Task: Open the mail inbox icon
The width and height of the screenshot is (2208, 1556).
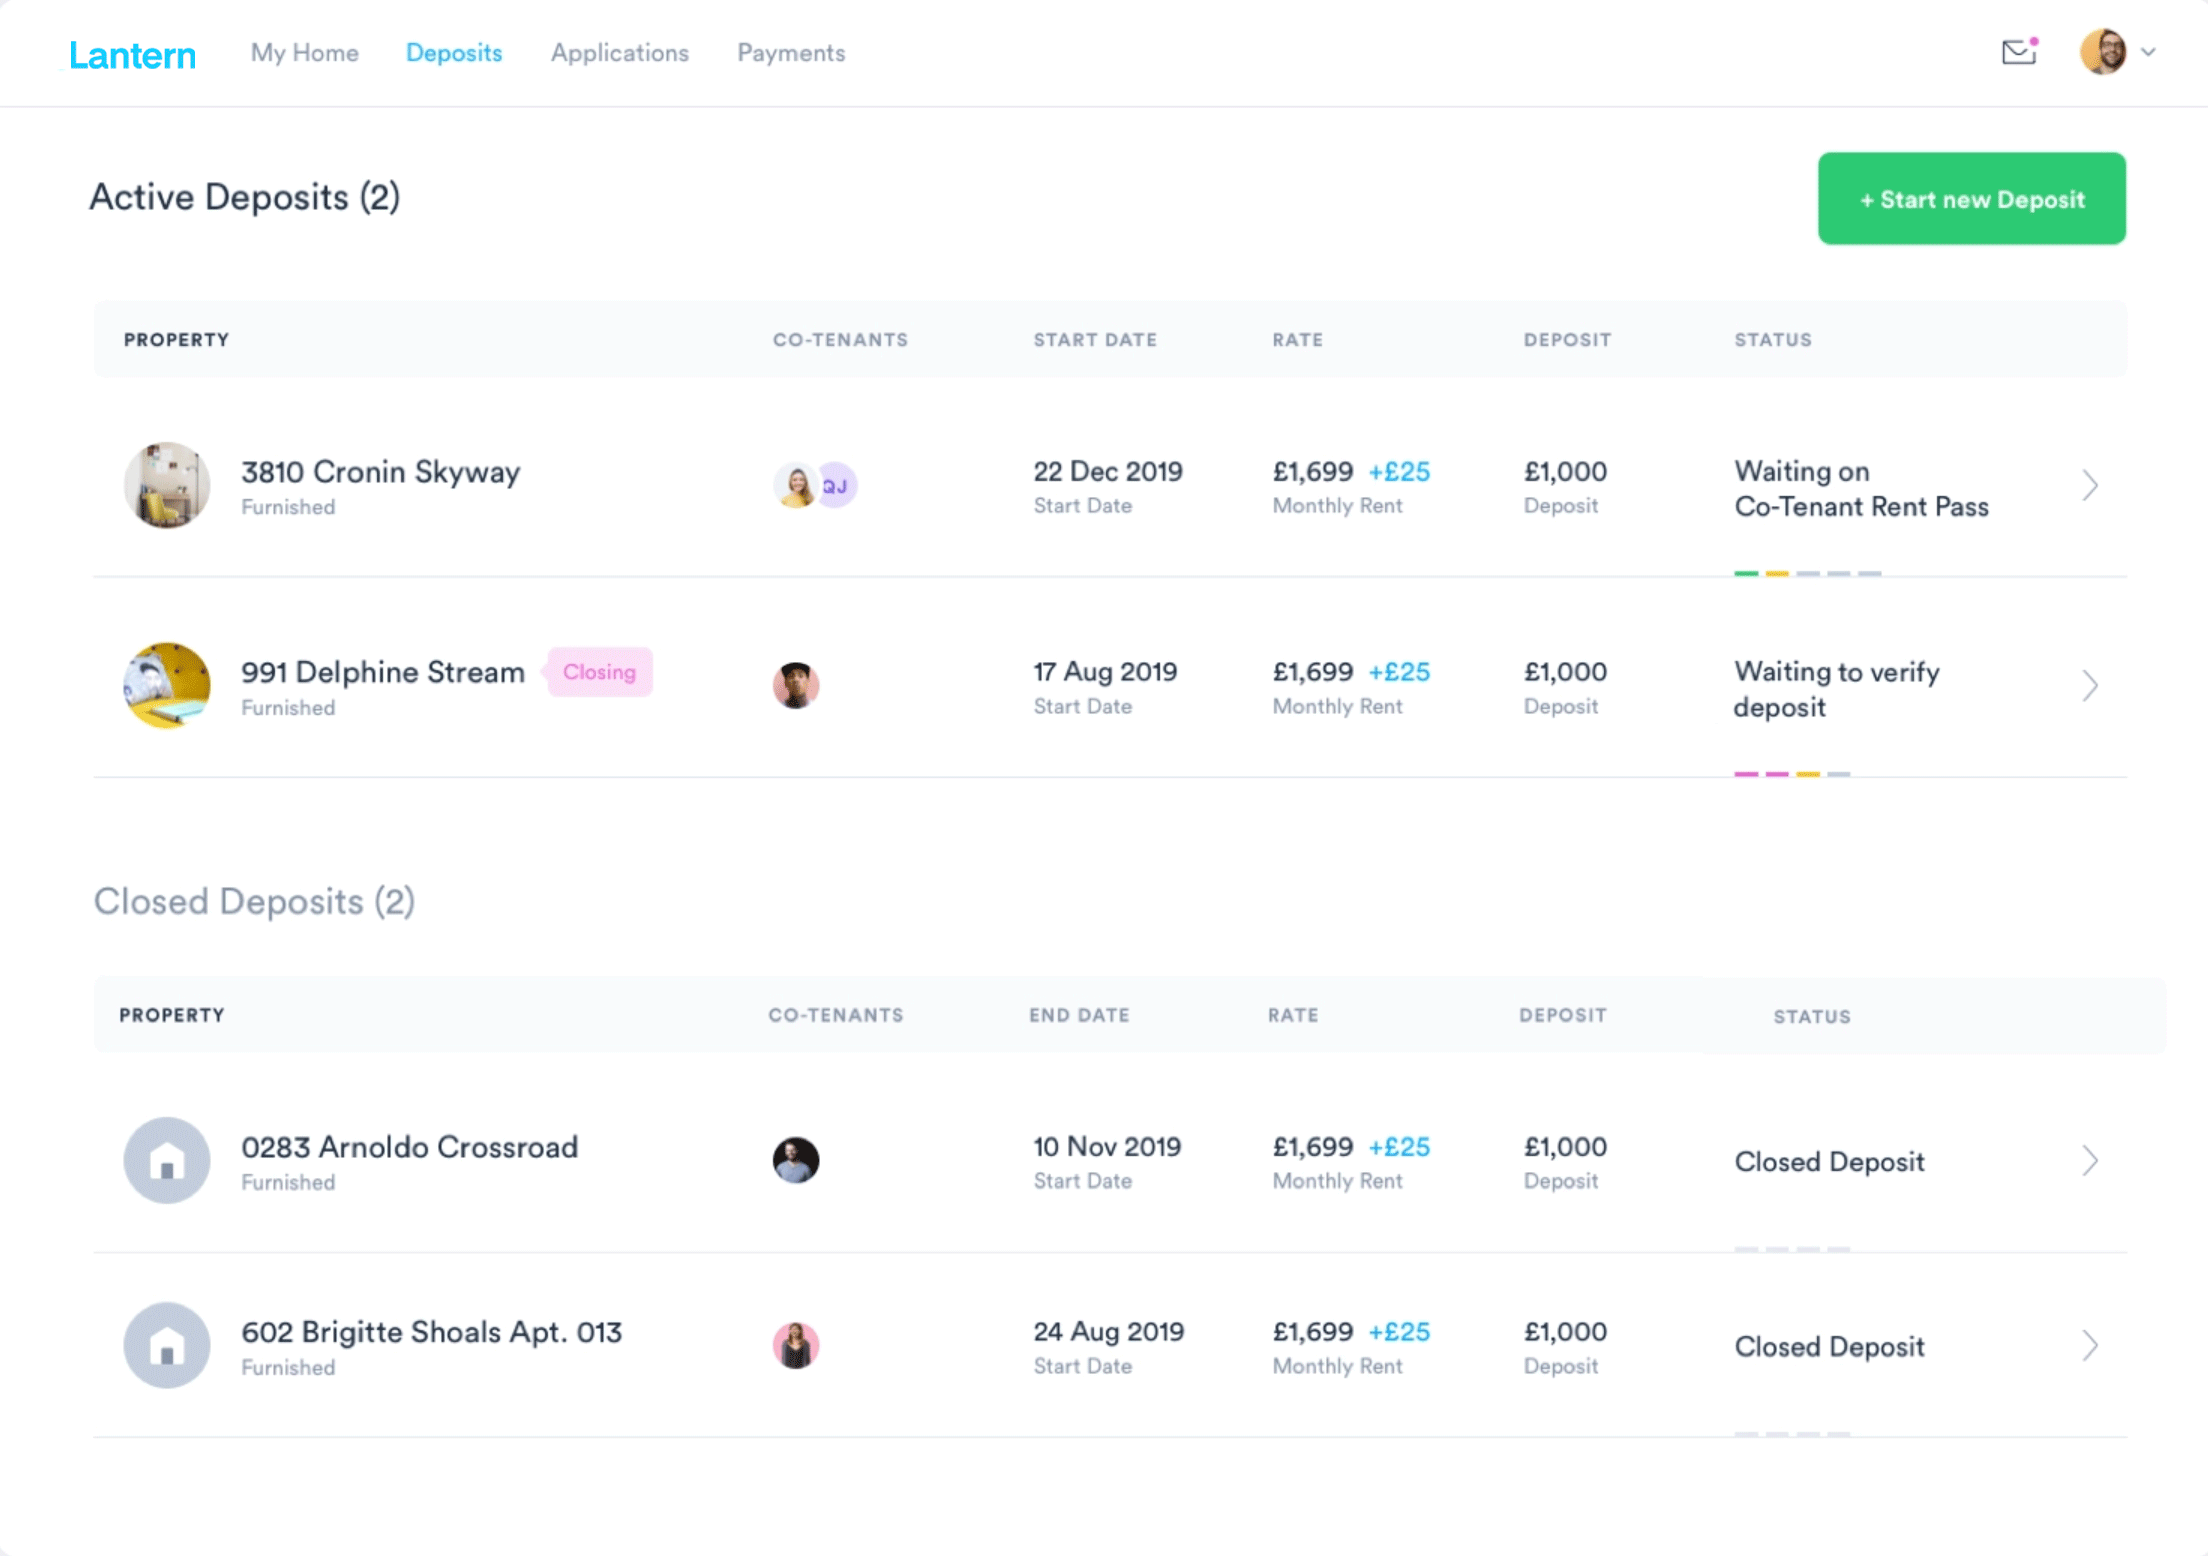Action: pyautogui.click(x=2019, y=52)
